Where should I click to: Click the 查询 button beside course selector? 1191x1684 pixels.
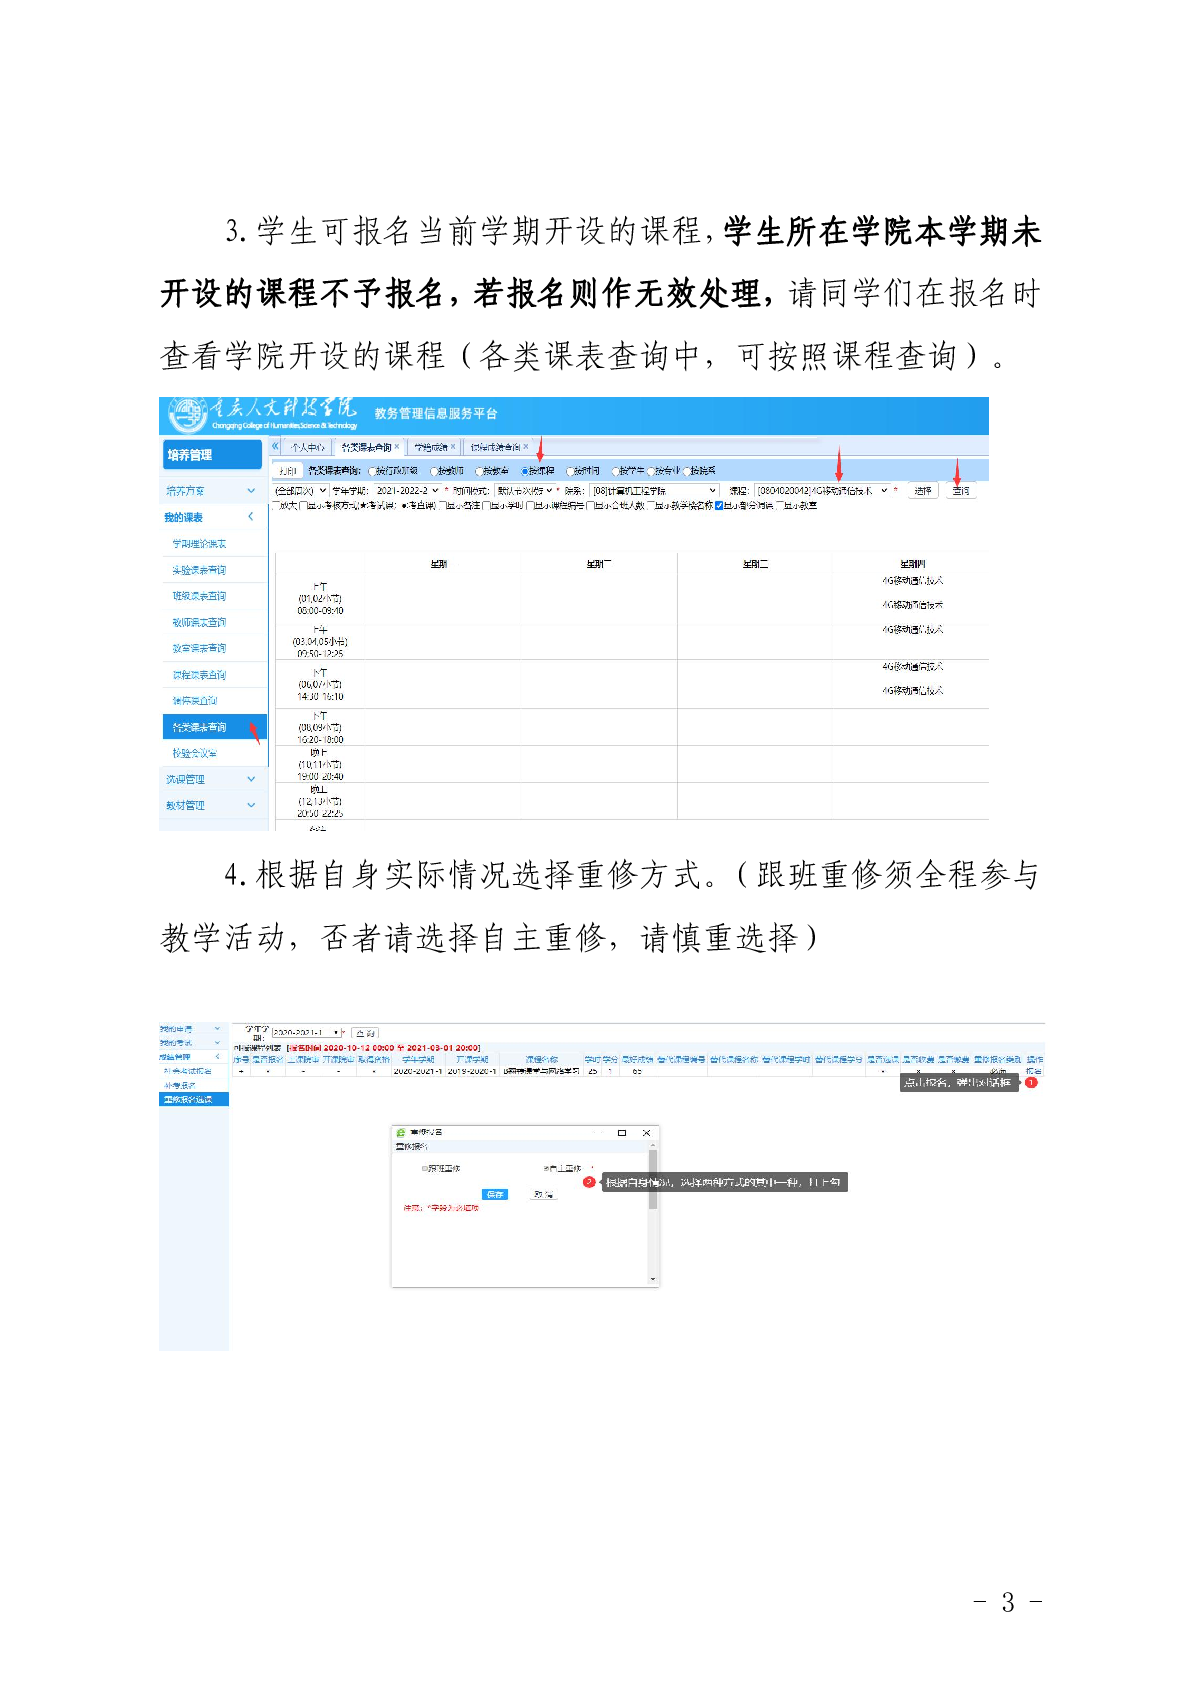pos(961,491)
